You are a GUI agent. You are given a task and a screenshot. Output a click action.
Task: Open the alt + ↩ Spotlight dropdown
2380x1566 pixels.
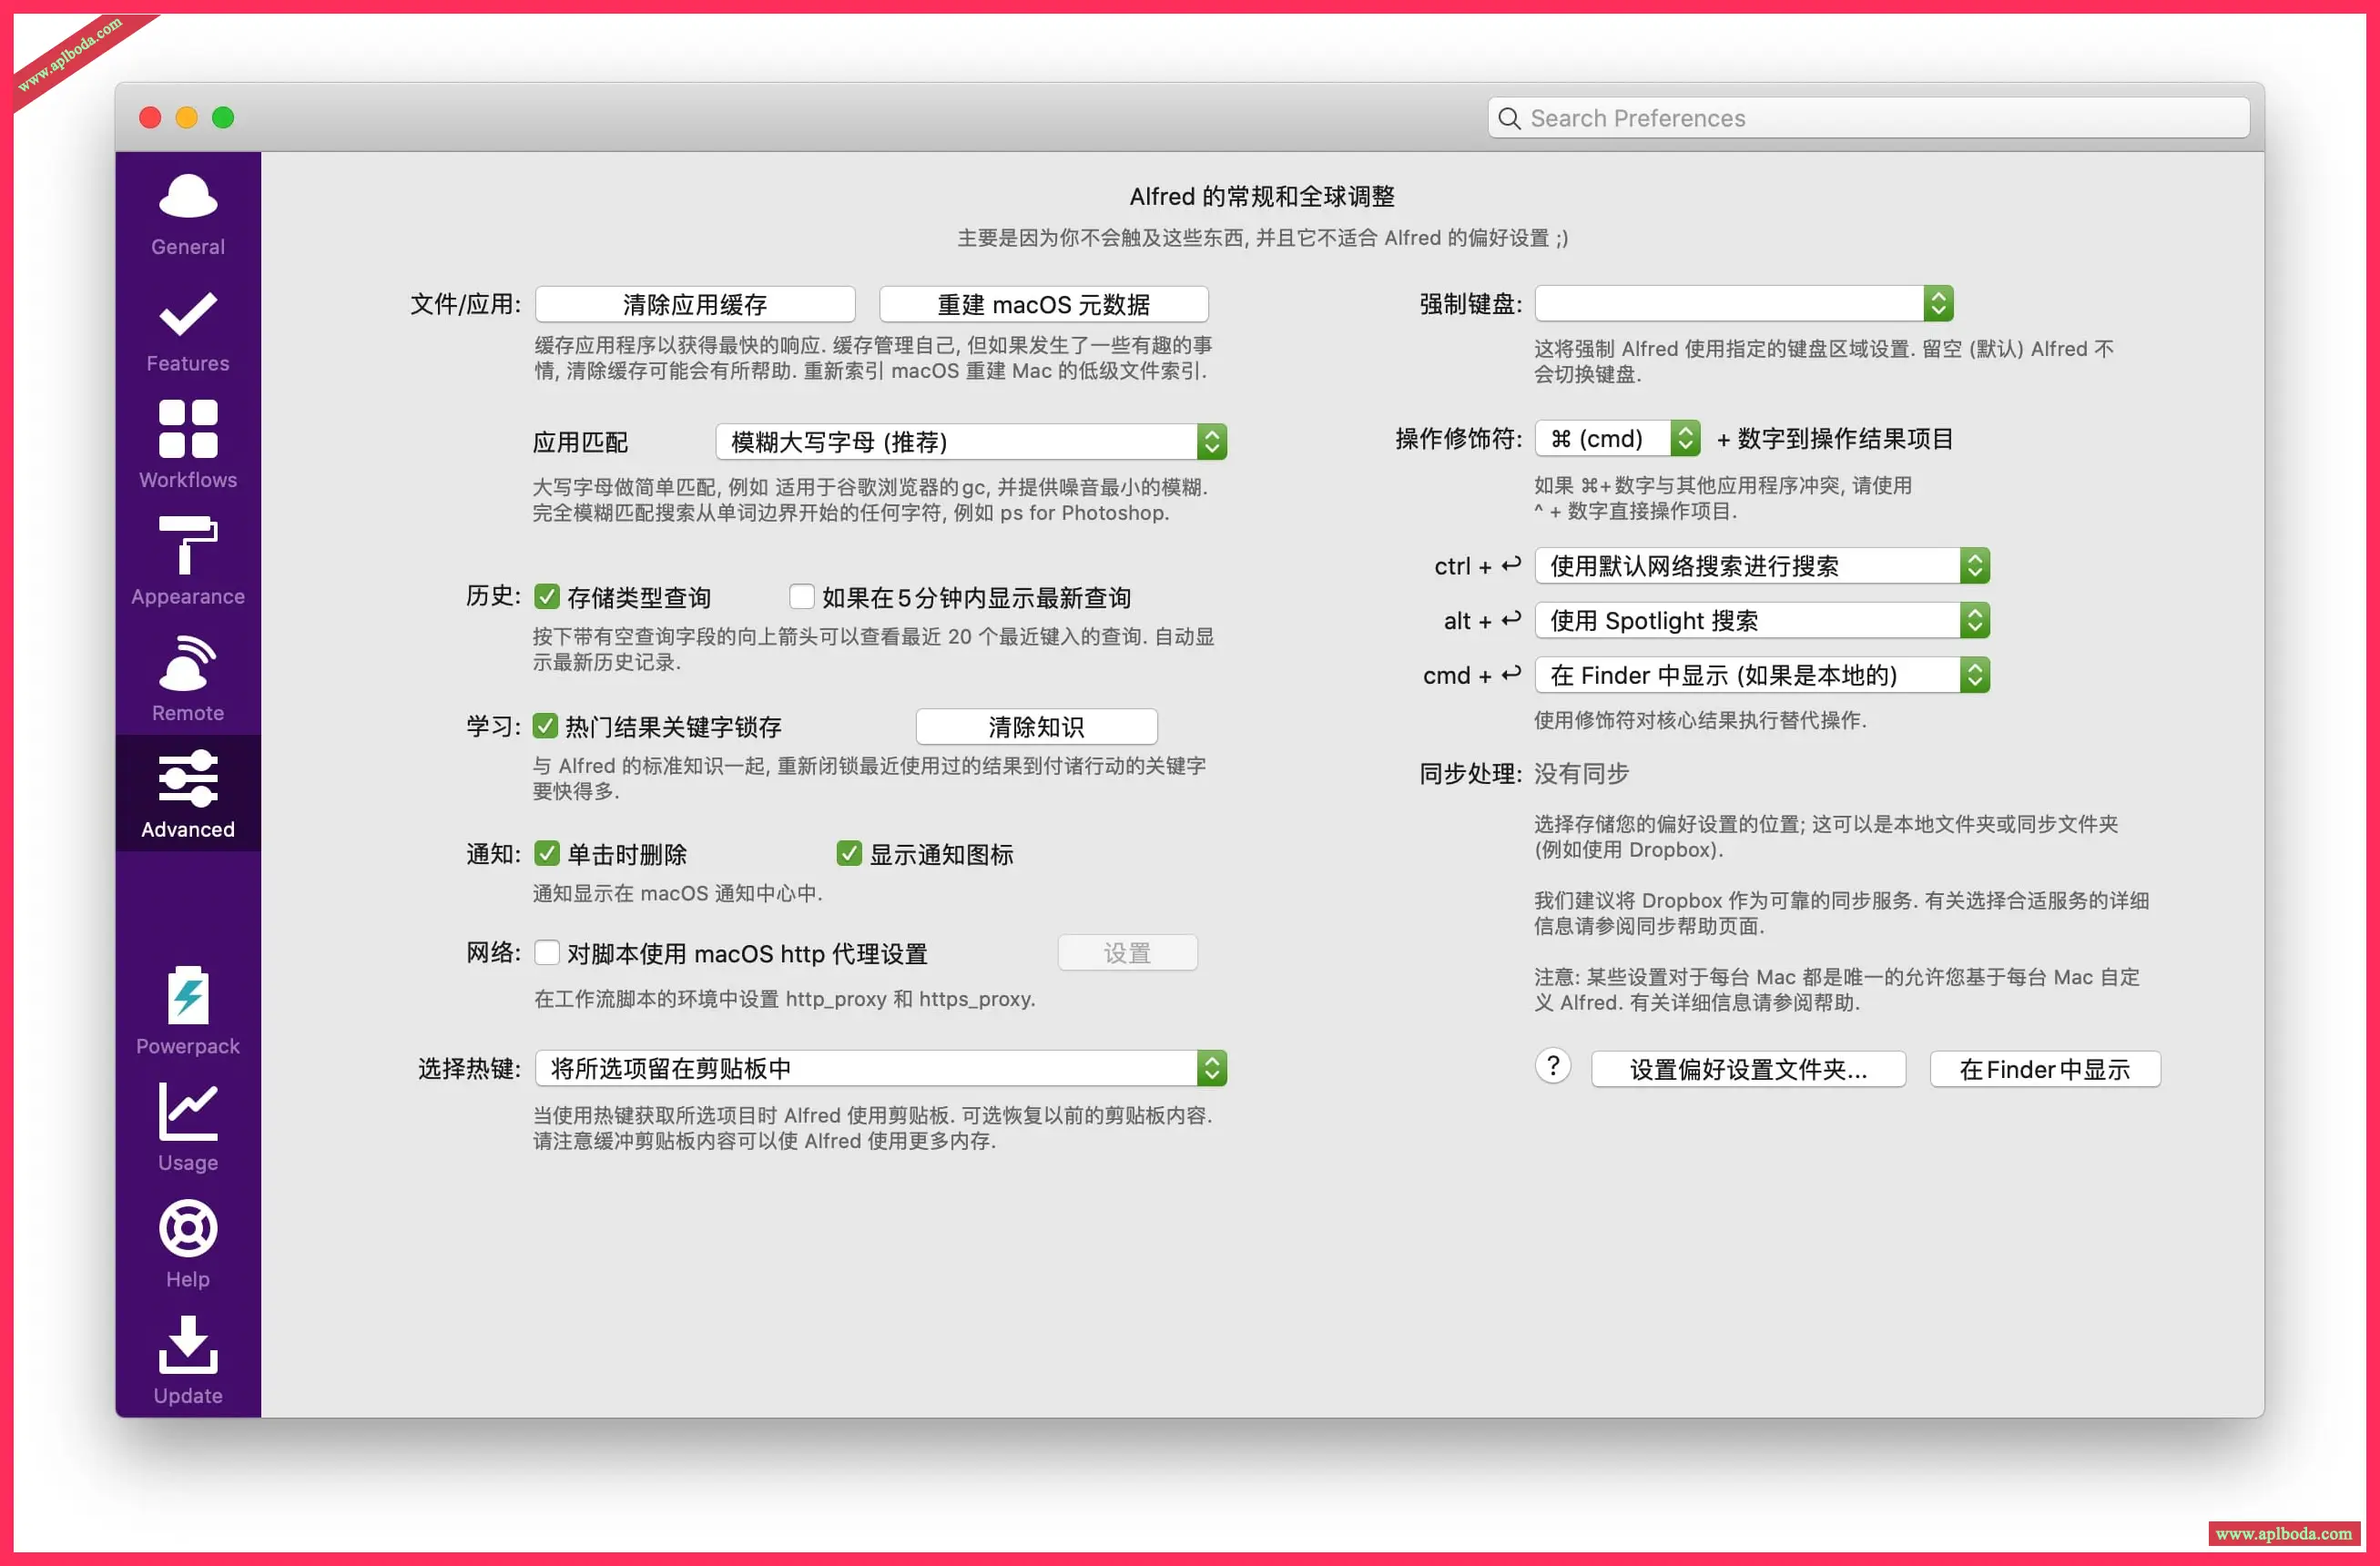pyautogui.click(x=1762, y=621)
